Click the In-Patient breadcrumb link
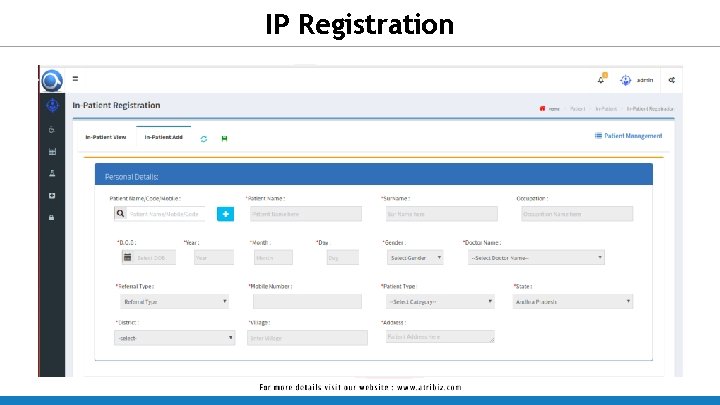The height and width of the screenshot is (405, 720). [x=606, y=109]
